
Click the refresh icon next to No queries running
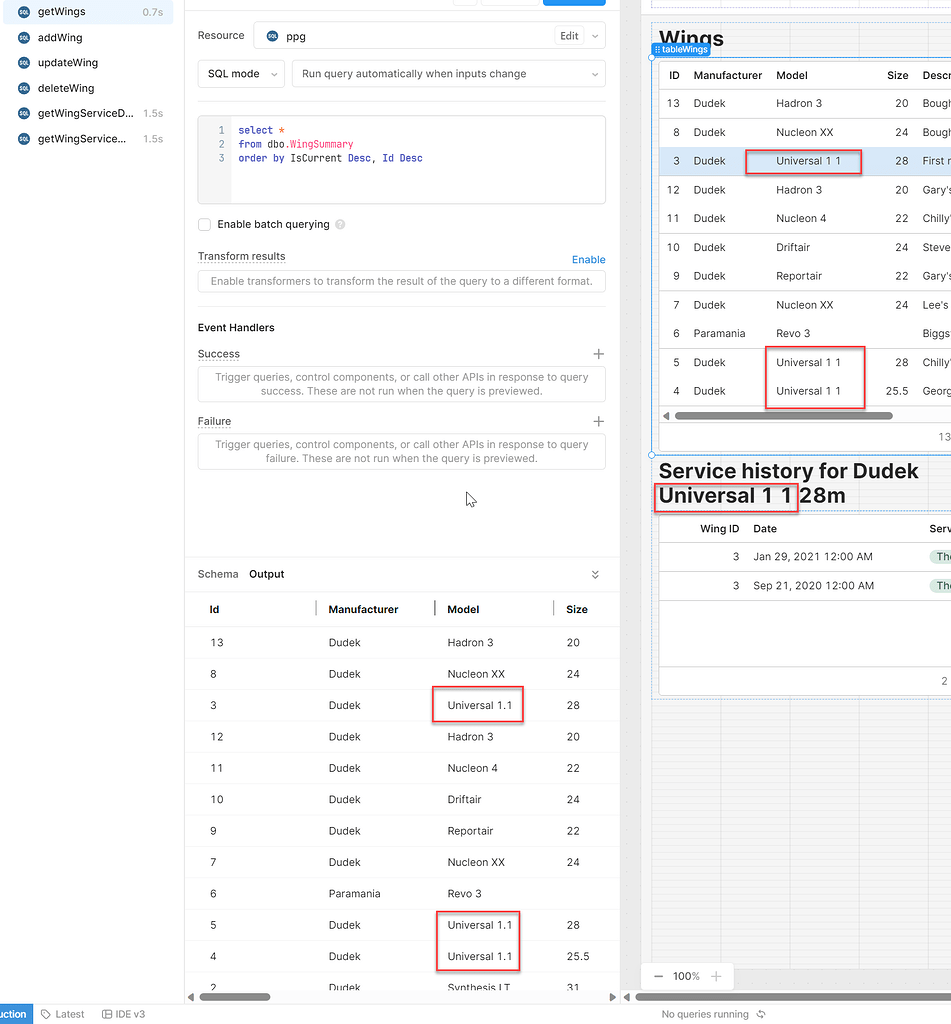(x=761, y=1014)
